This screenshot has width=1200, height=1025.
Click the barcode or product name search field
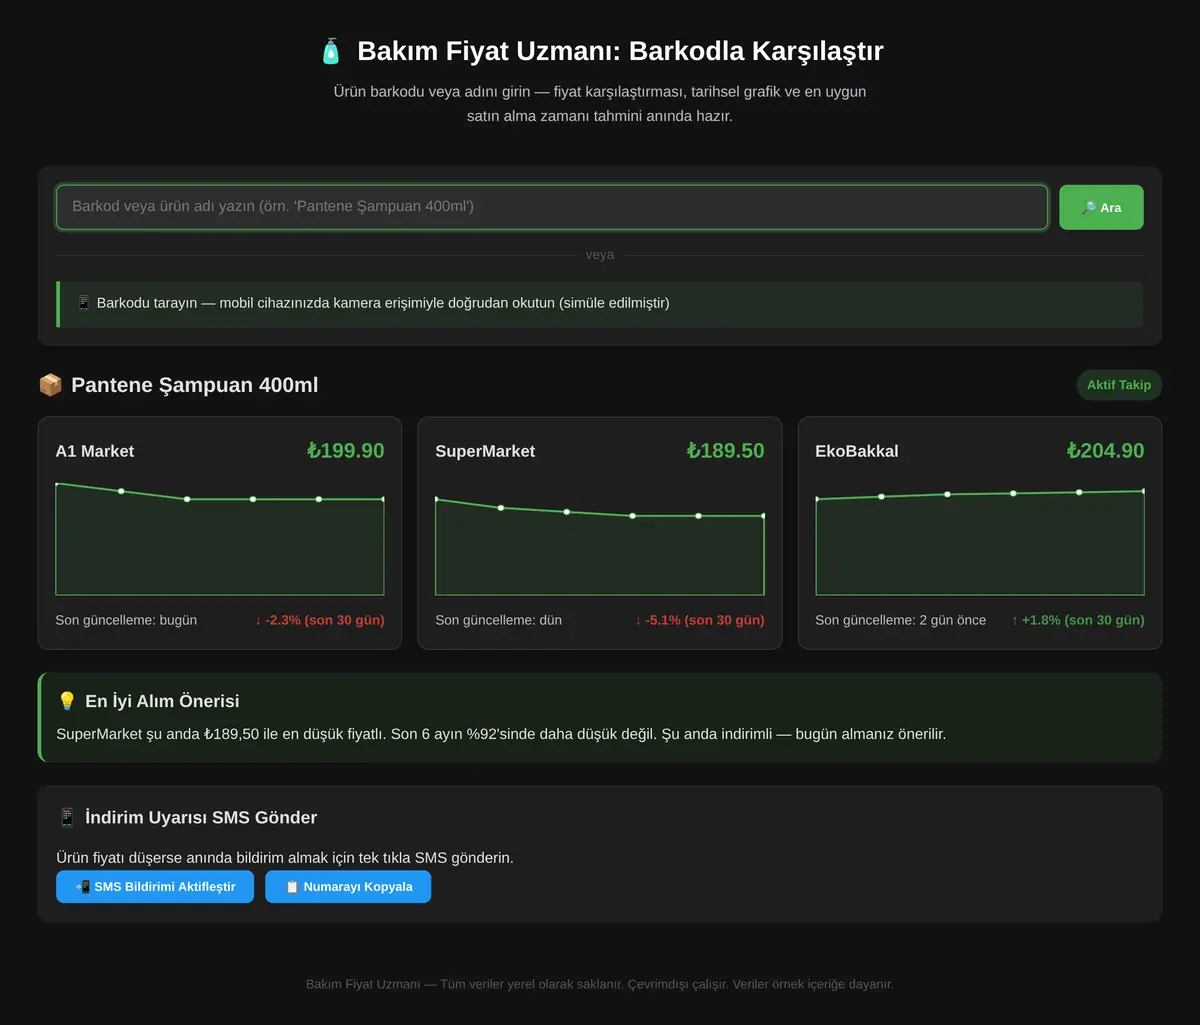tap(552, 207)
